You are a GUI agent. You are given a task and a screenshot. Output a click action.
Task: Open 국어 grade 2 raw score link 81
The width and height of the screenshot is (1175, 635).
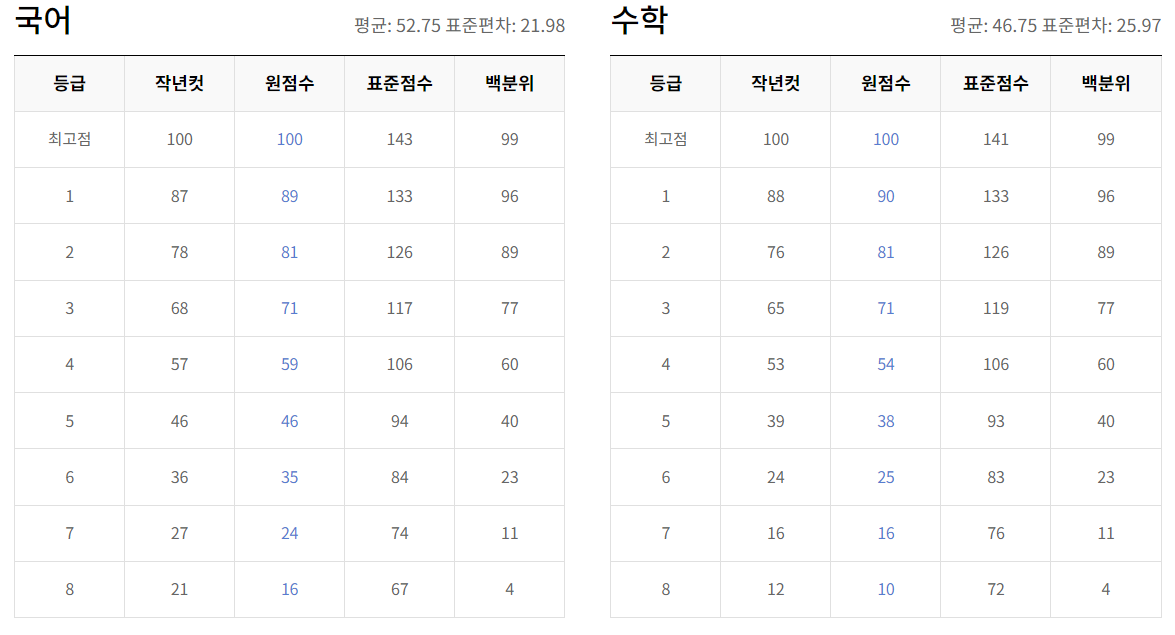289,253
